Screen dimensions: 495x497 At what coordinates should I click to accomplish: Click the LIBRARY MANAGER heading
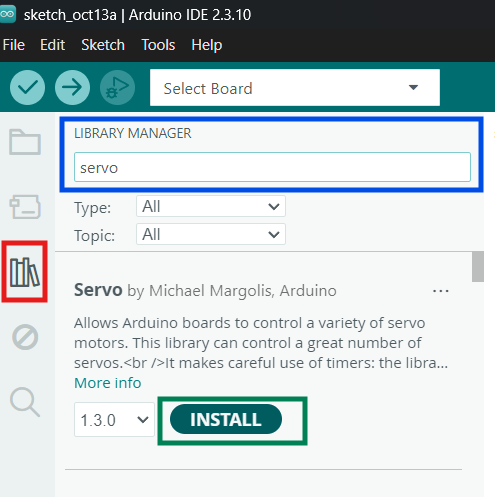133,133
